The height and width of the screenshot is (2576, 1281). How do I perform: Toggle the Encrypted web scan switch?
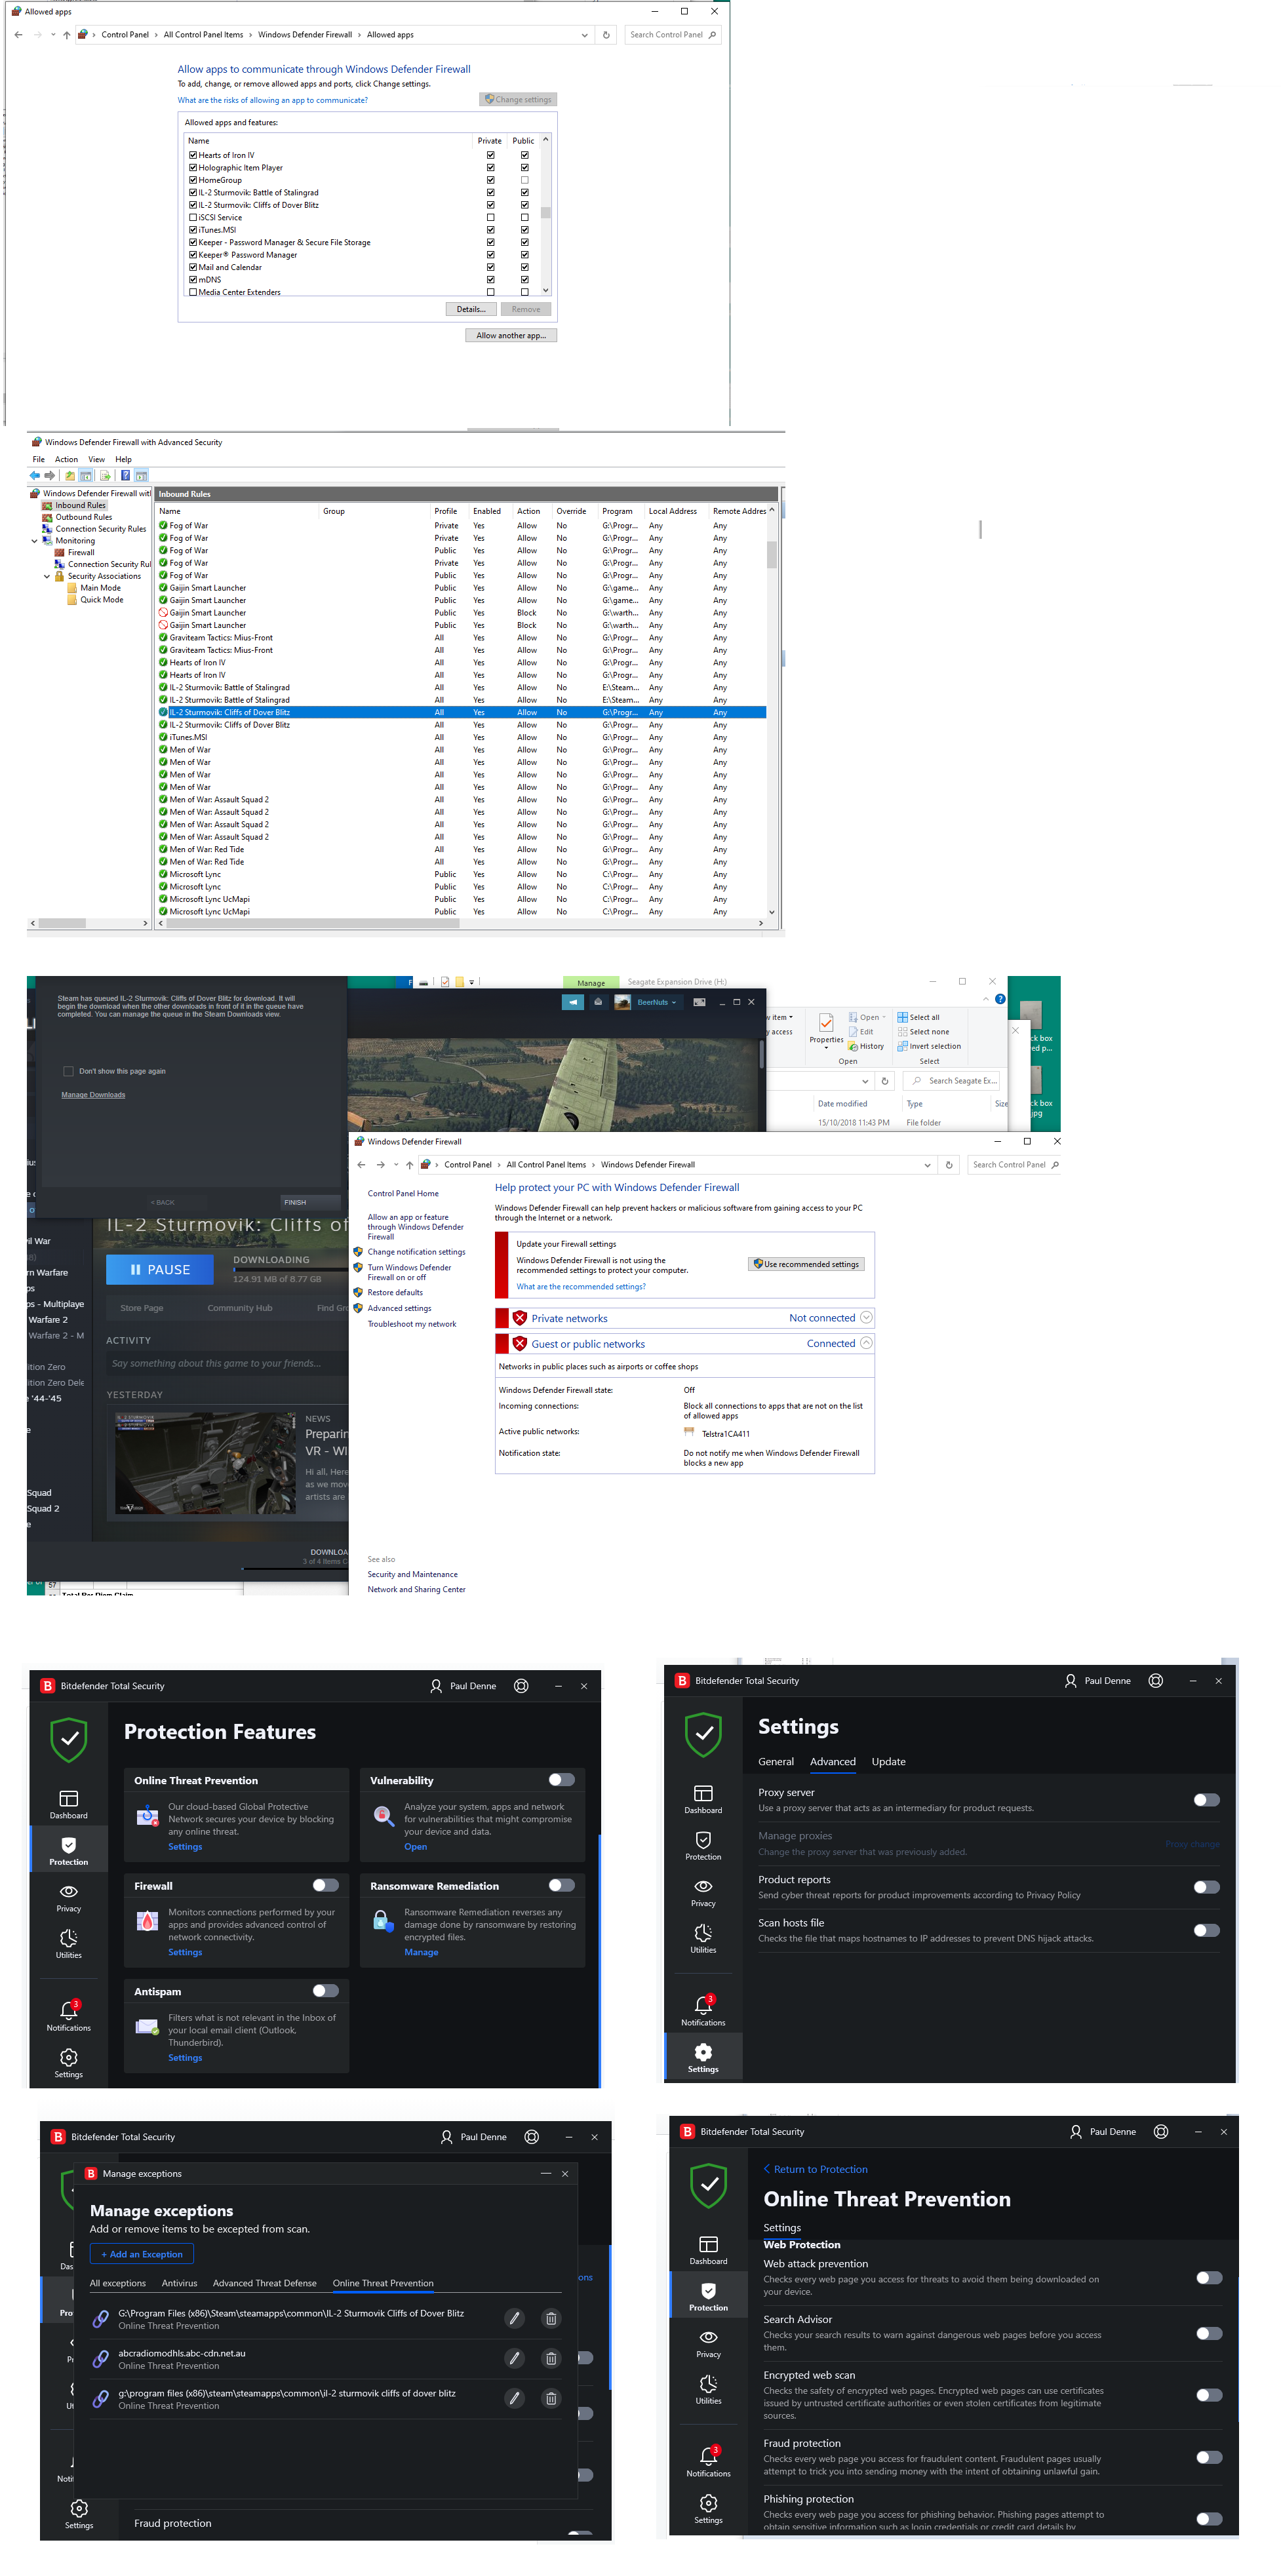point(1209,2395)
